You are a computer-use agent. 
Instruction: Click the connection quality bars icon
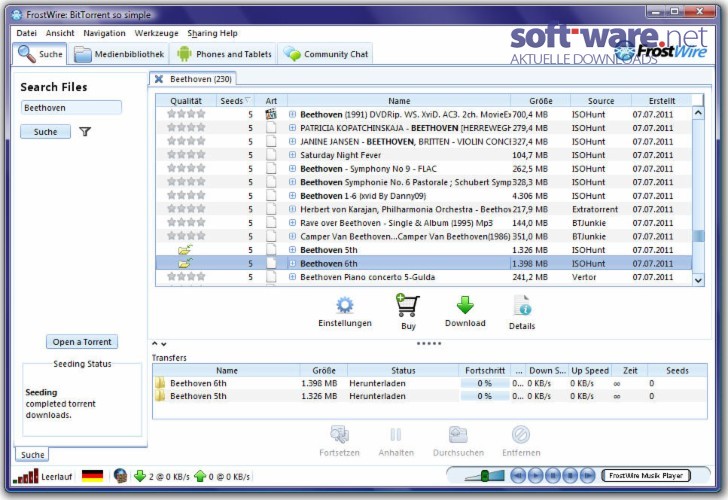pyautogui.click(x=26, y=476)
